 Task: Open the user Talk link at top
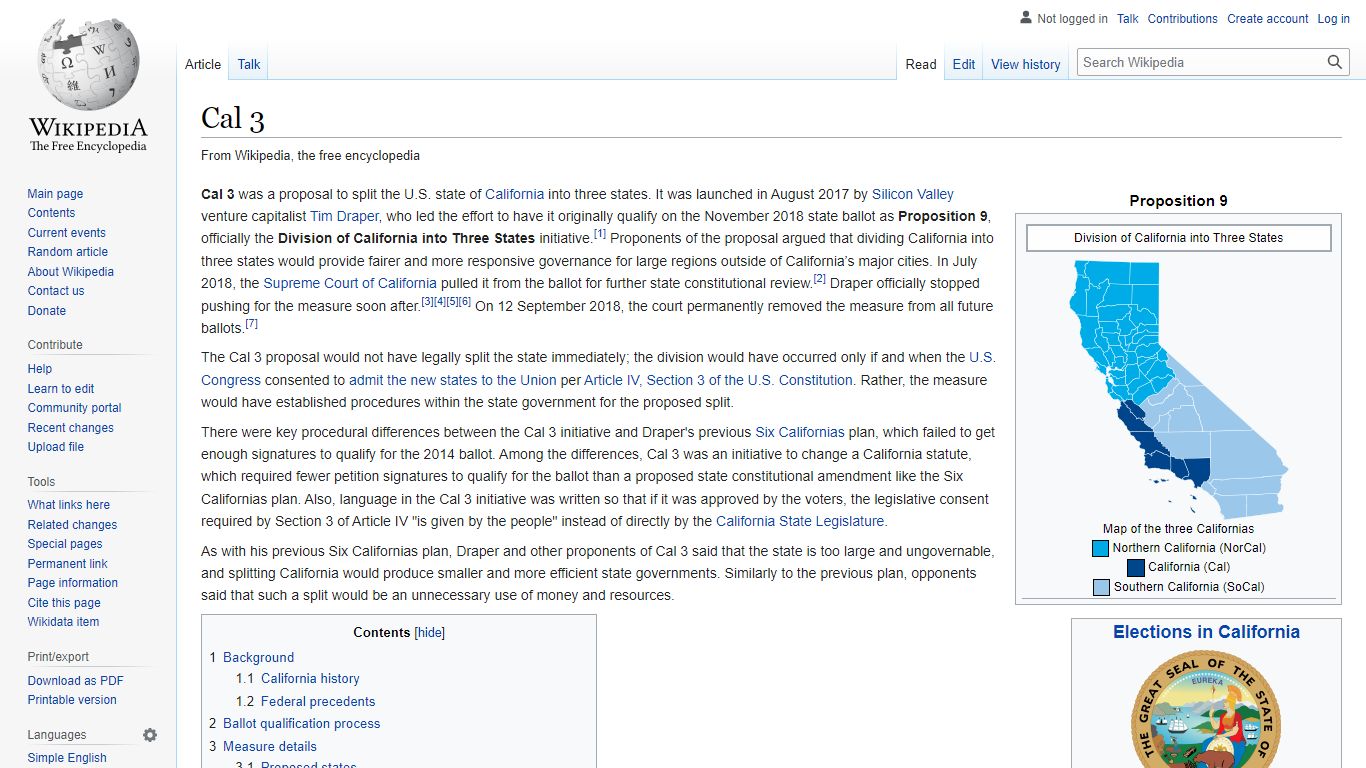coord(1128,19)
